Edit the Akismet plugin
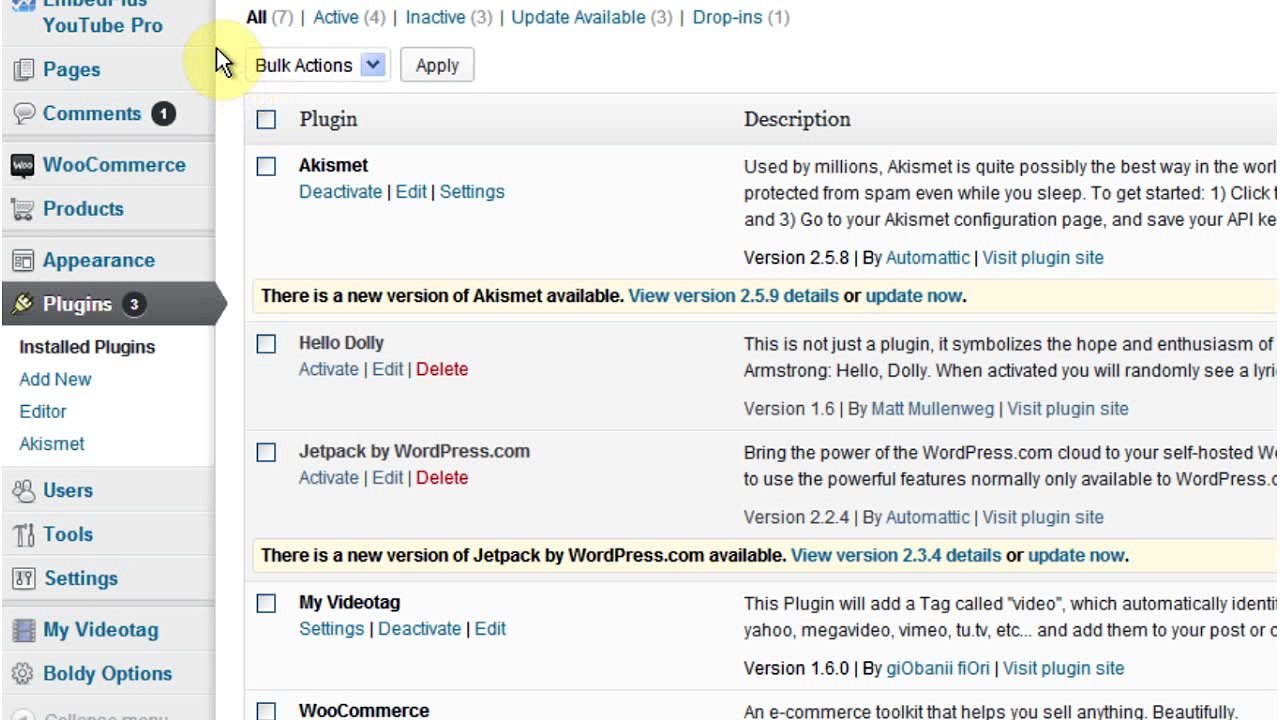Image resolution: width=1280 pixels, height=720 pixels. coord(411,192)
